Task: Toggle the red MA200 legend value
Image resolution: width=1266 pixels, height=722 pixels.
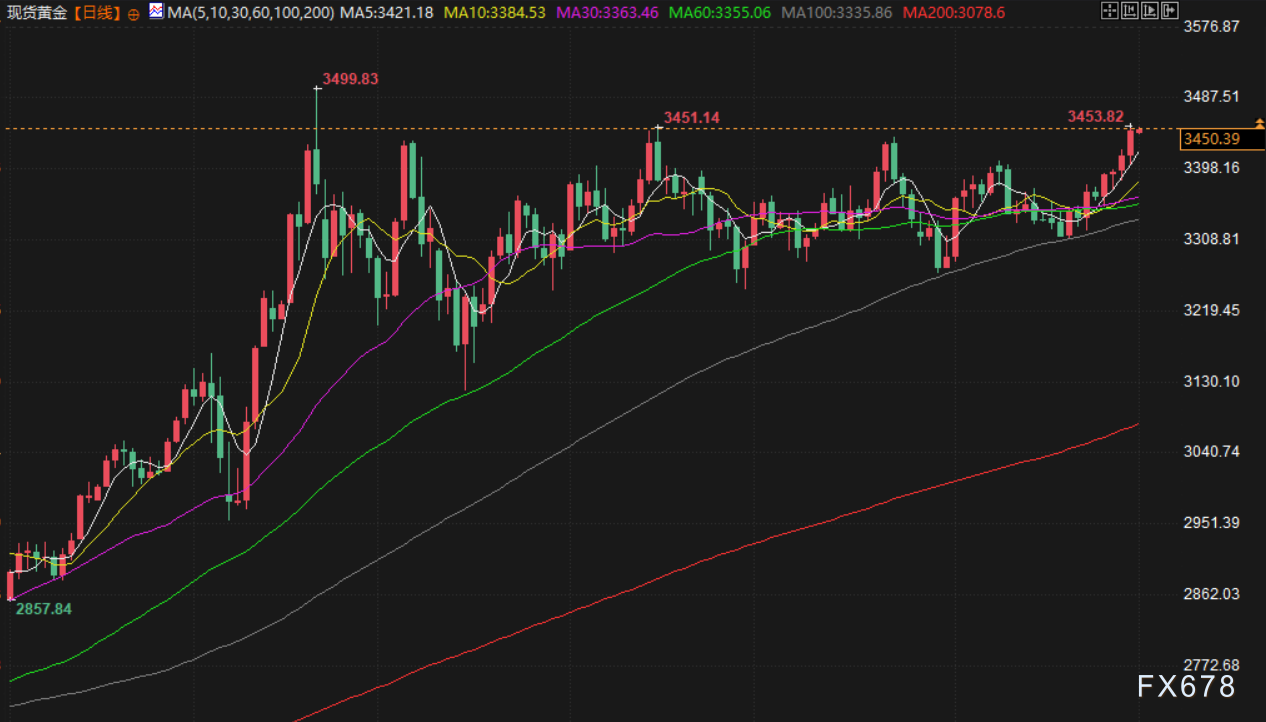Action: [956, 12]
